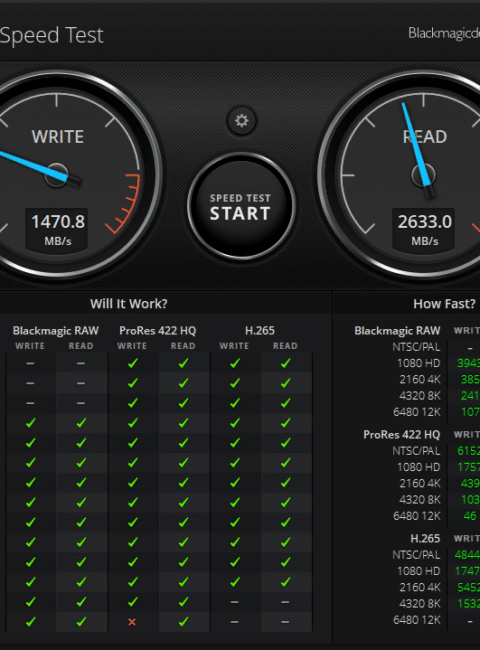Click Blackmagic RAW section title in How Fast
Image resolution: width=480 pixels, height=650 pixels.
point(397,330)
